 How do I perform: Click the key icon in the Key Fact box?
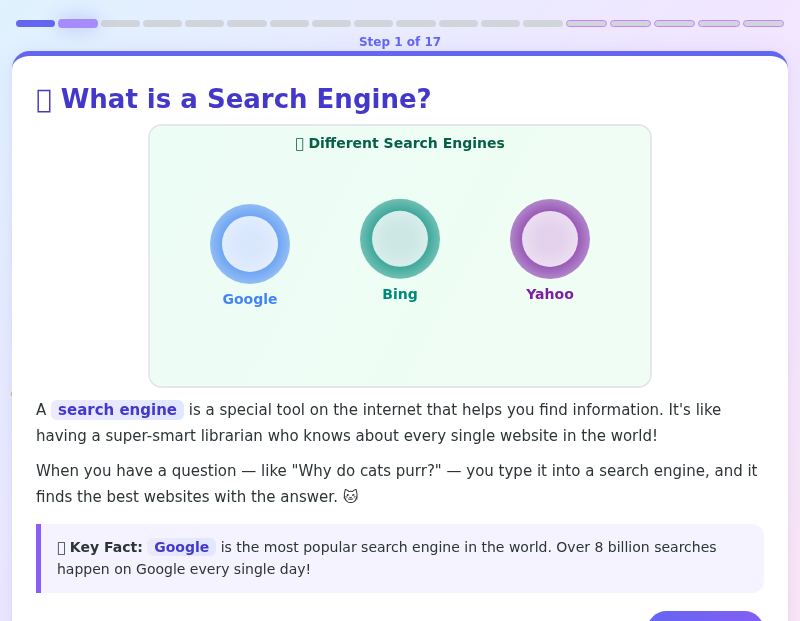pos(60,547)
